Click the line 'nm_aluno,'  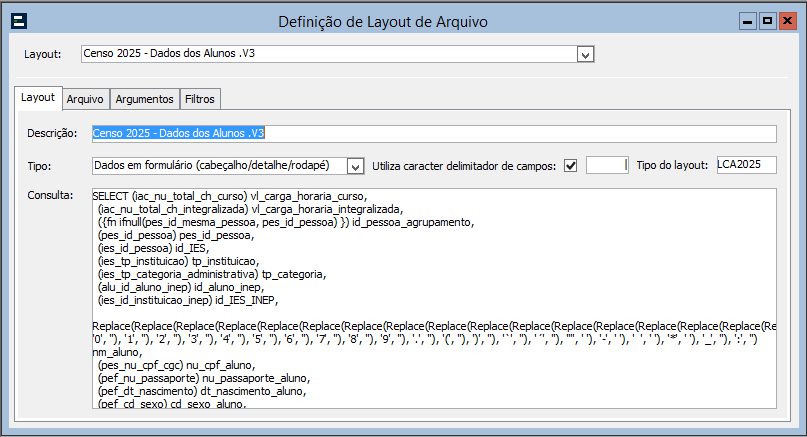[117, 353]
